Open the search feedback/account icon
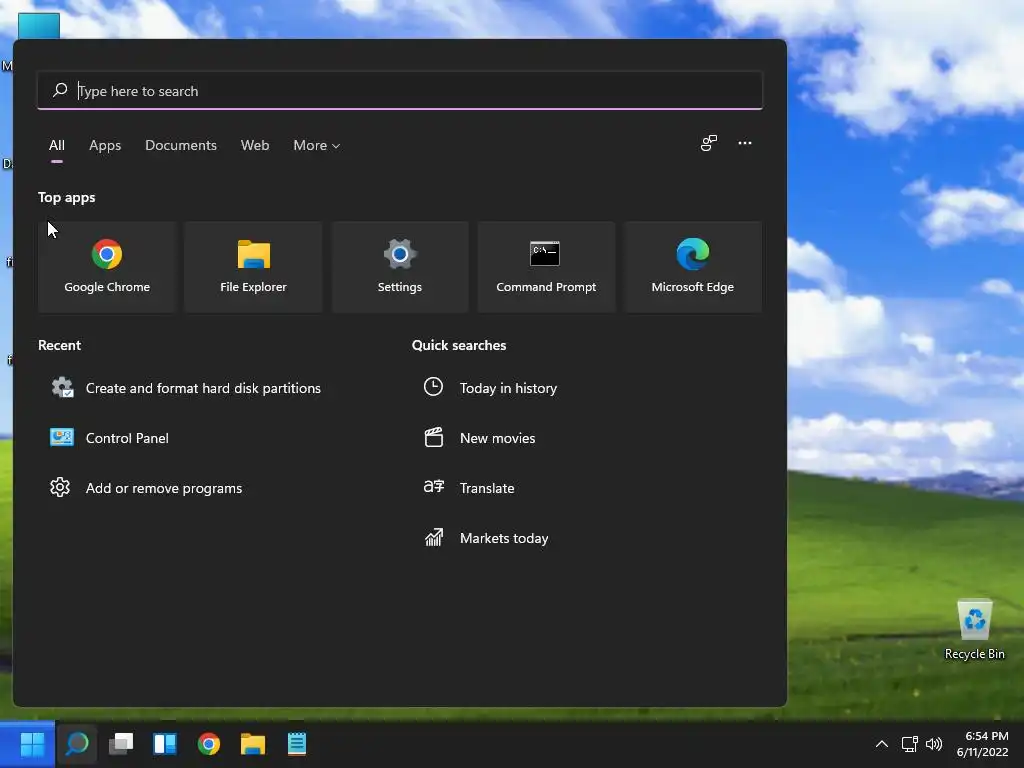The height and width of the screenshot is (768, 1024). (709, 143)
